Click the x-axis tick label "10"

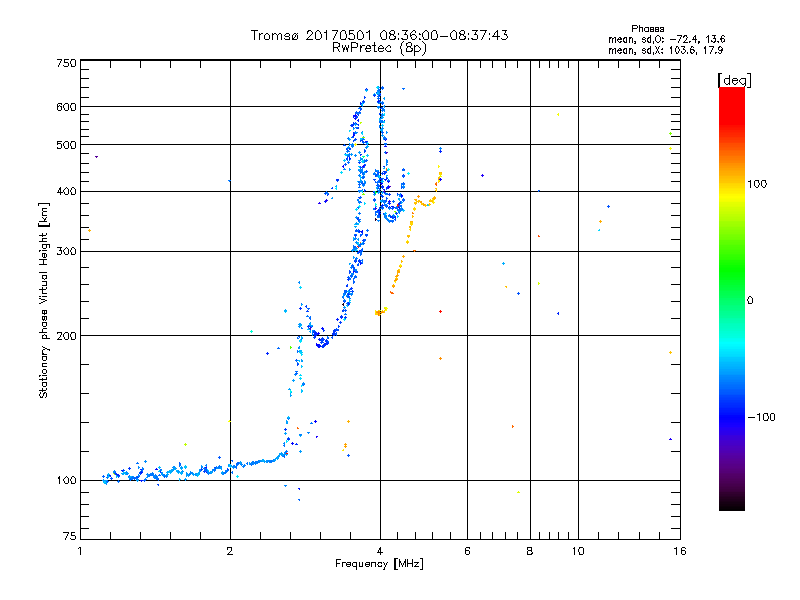coord(578,551)
